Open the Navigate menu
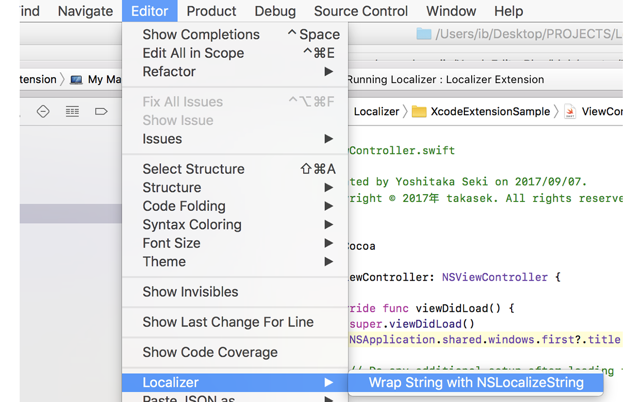Viewport: 643px width, 402px height. (85, 11)
